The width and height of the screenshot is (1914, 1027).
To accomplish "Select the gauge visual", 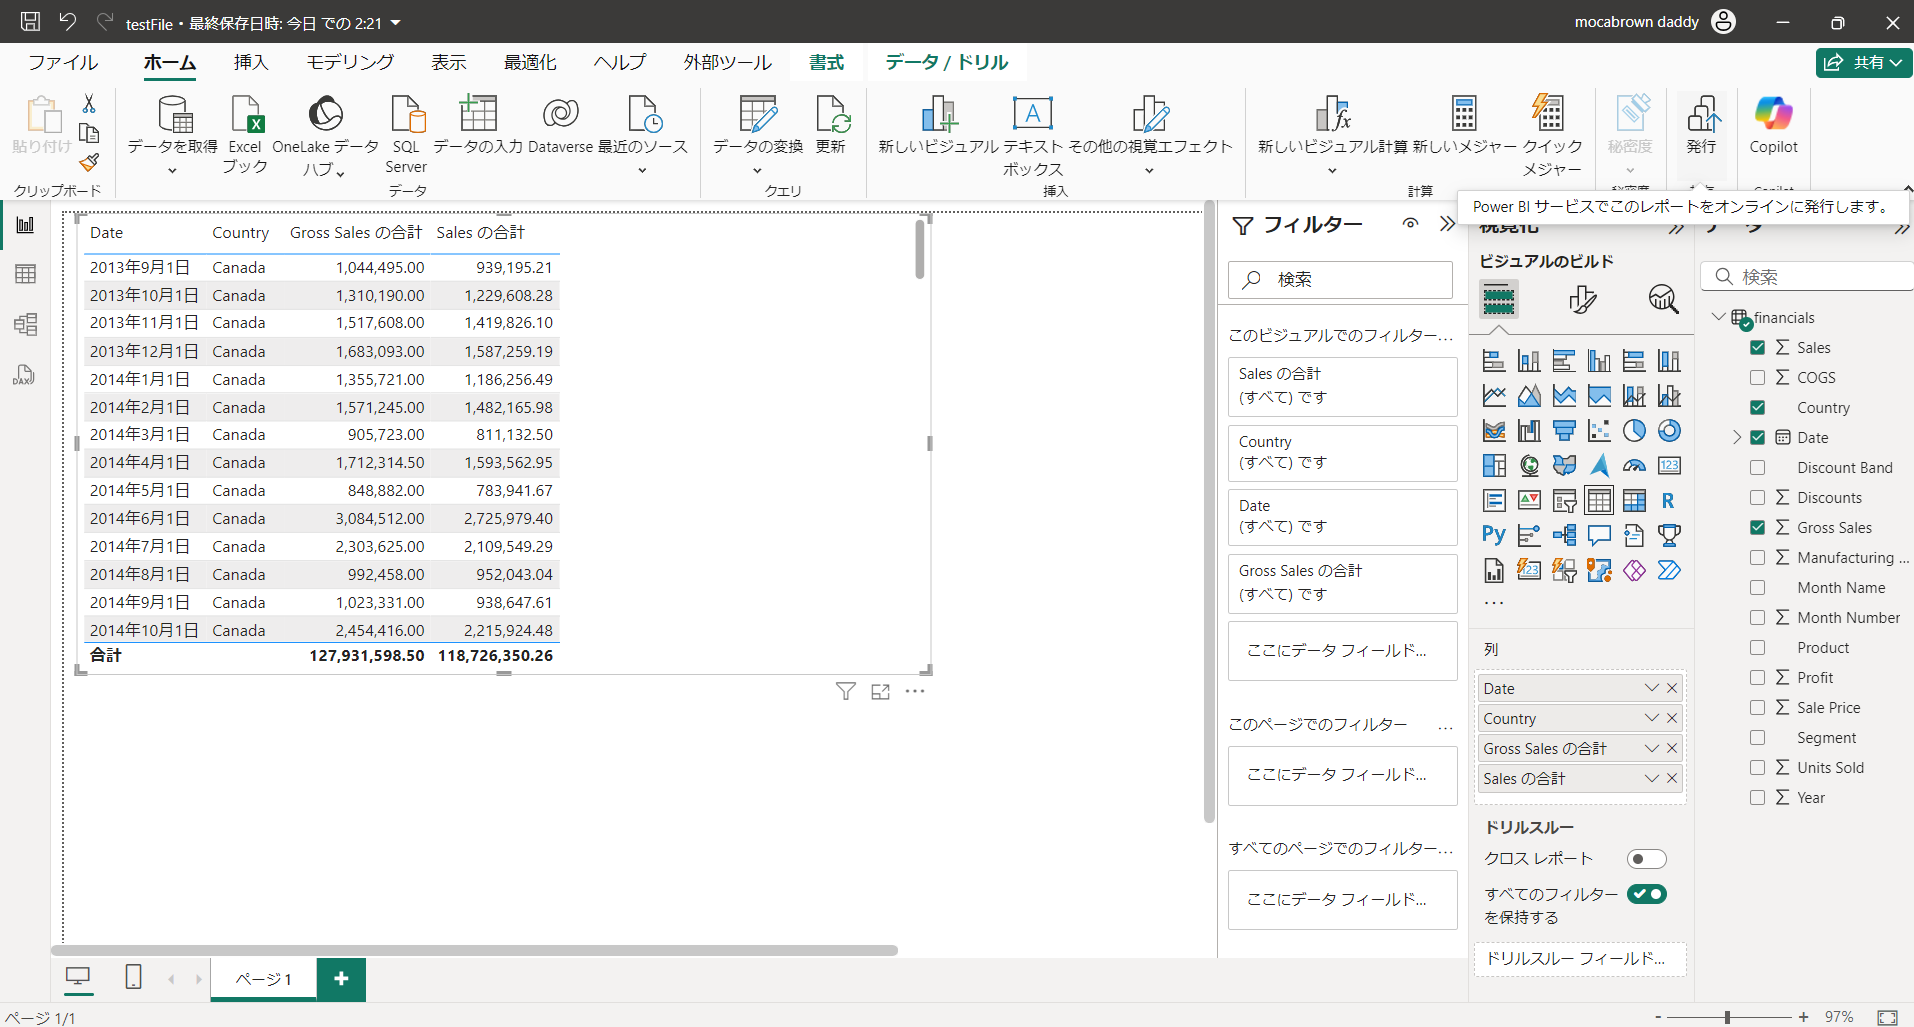I will (1634, 465).
